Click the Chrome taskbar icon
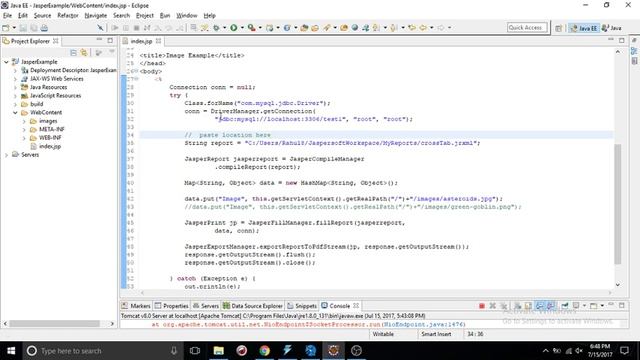 (264, 351)
